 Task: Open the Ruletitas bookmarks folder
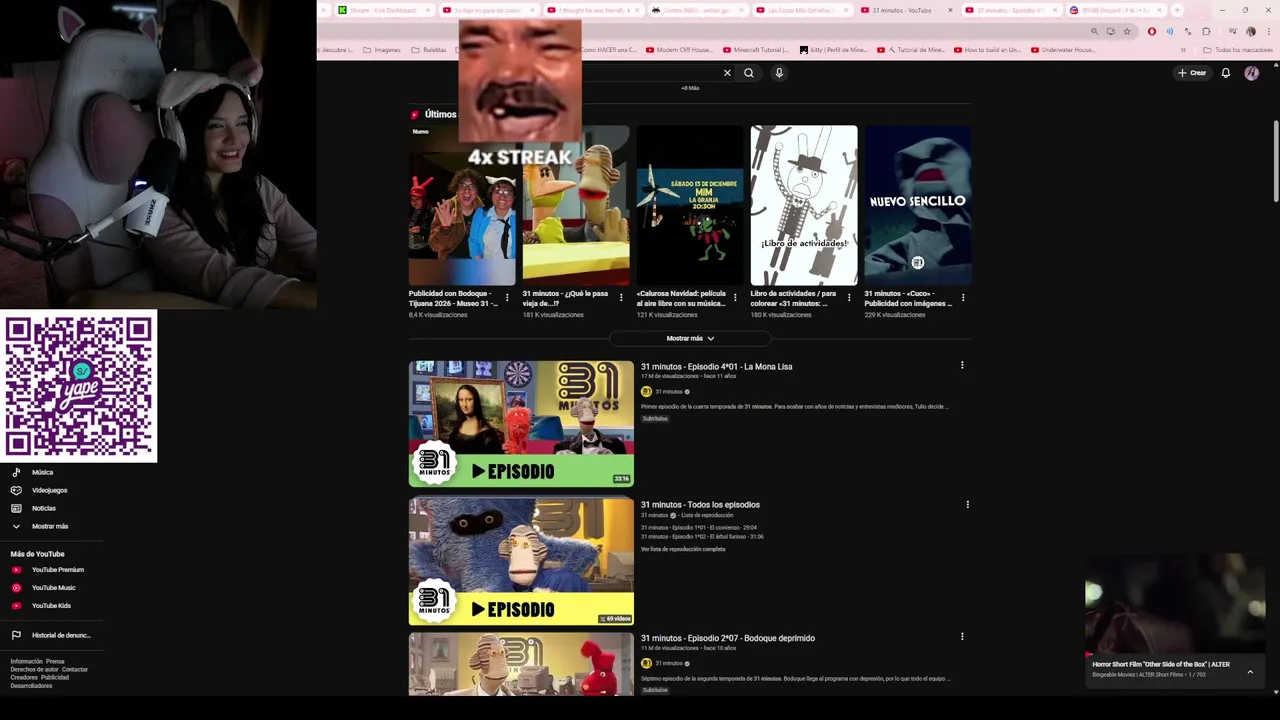click(429, 50)
